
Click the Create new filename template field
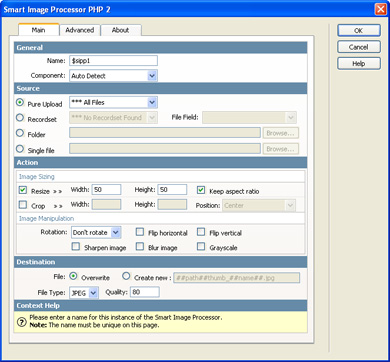pos(236,278)
